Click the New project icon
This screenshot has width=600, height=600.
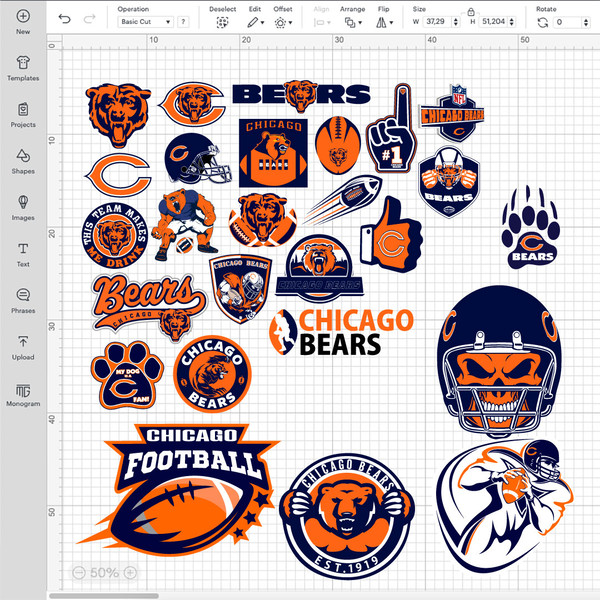(x=23, y=16)
